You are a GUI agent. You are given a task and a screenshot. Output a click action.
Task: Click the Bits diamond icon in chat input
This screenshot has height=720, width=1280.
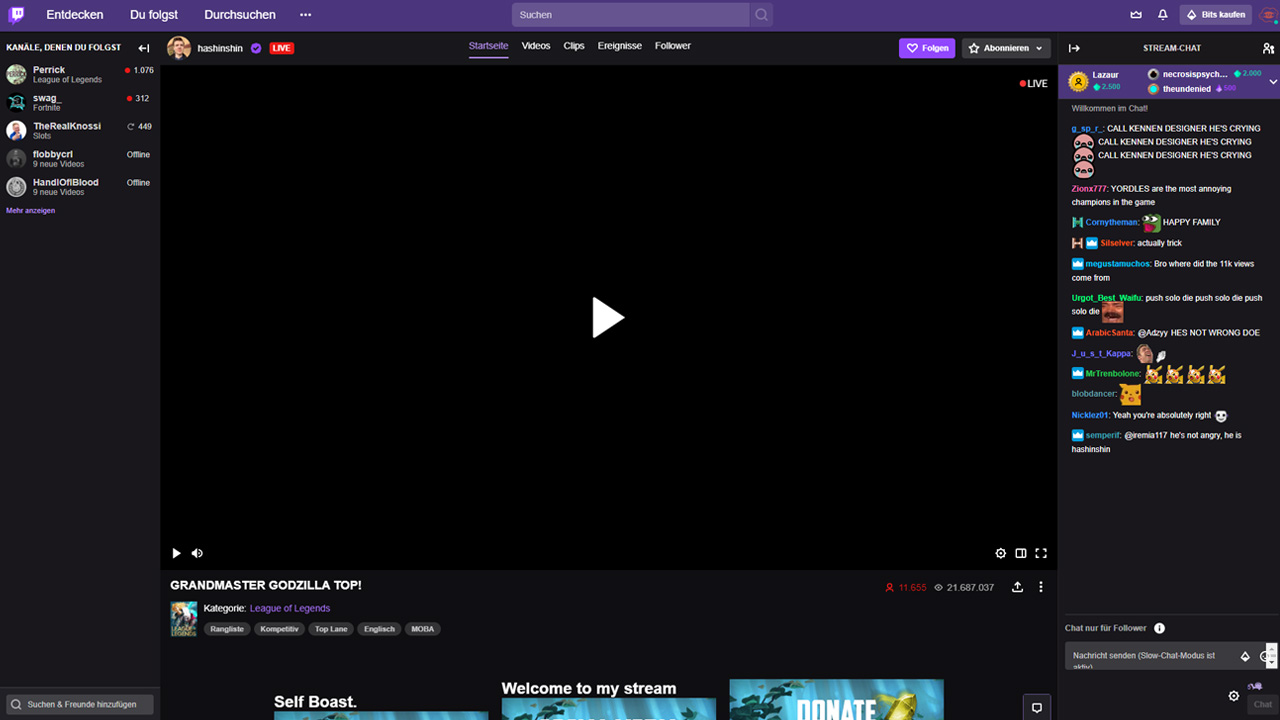1245,656
